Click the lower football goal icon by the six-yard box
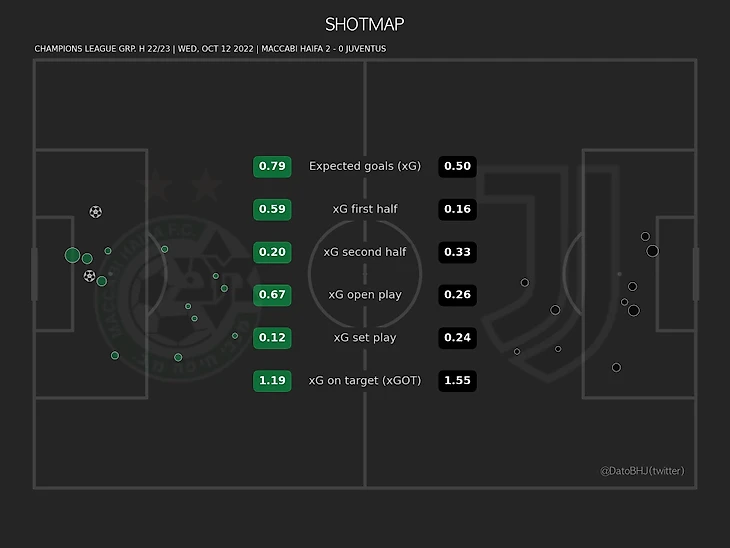Viewport: 730px width, 548px height. [89, 276]
